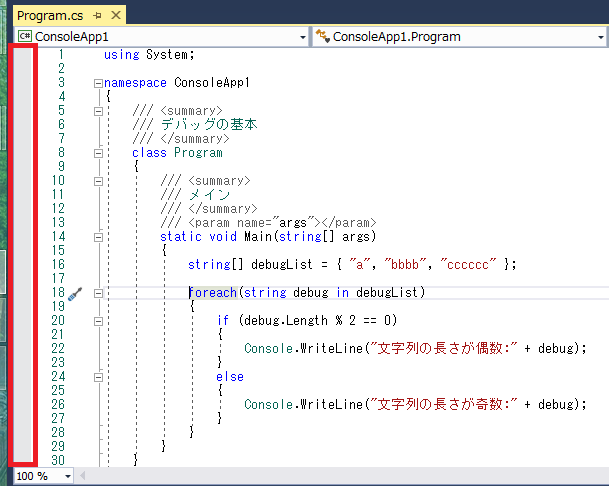Collapse the else block on line 24
Screen dimensions: 609x486
pos(98,377)
